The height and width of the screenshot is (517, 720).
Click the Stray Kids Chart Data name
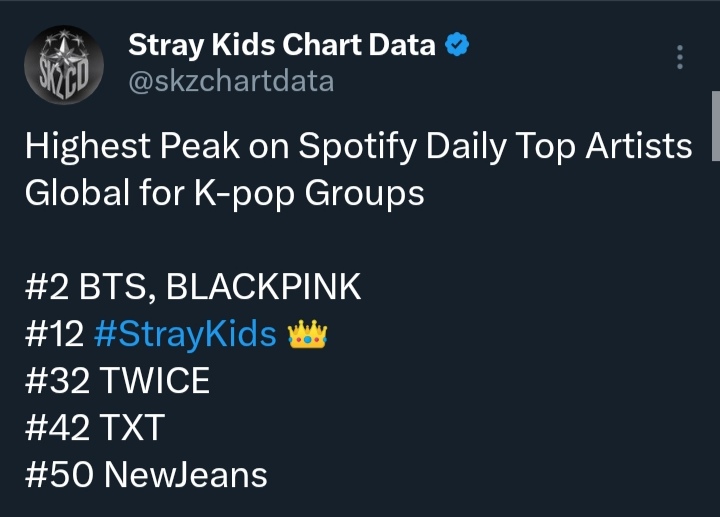[x=281, y=45]
